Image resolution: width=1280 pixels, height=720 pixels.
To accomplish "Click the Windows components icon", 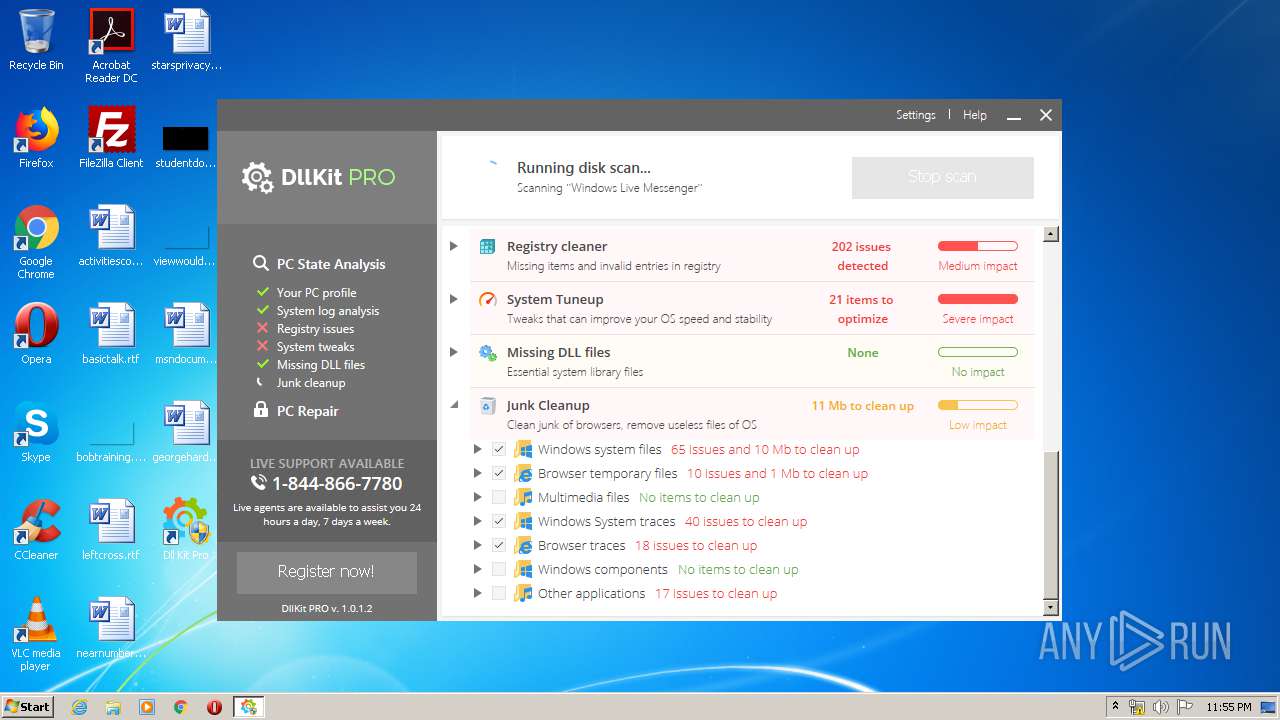I will pyautogui.click(x=523, y=569).
